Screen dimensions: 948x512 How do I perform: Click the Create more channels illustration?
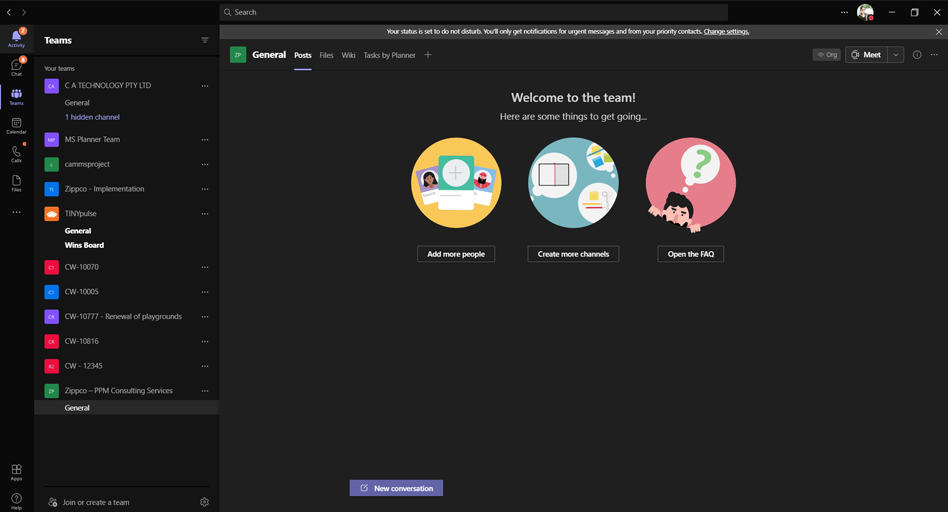point(573,183)
